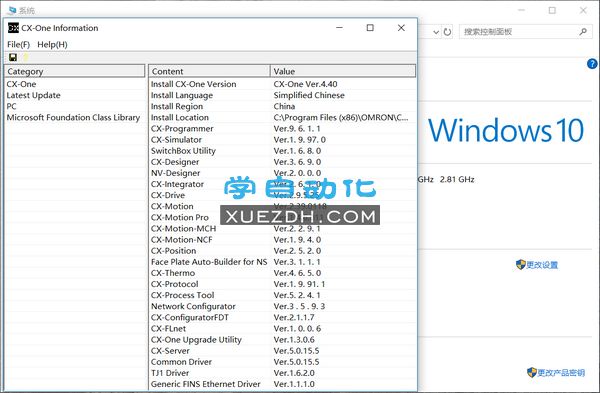This screenshot has width=600, height=393.
Task: Click the Ver.1. 6. 8. 0 value
Action: (x=297, y=151)
